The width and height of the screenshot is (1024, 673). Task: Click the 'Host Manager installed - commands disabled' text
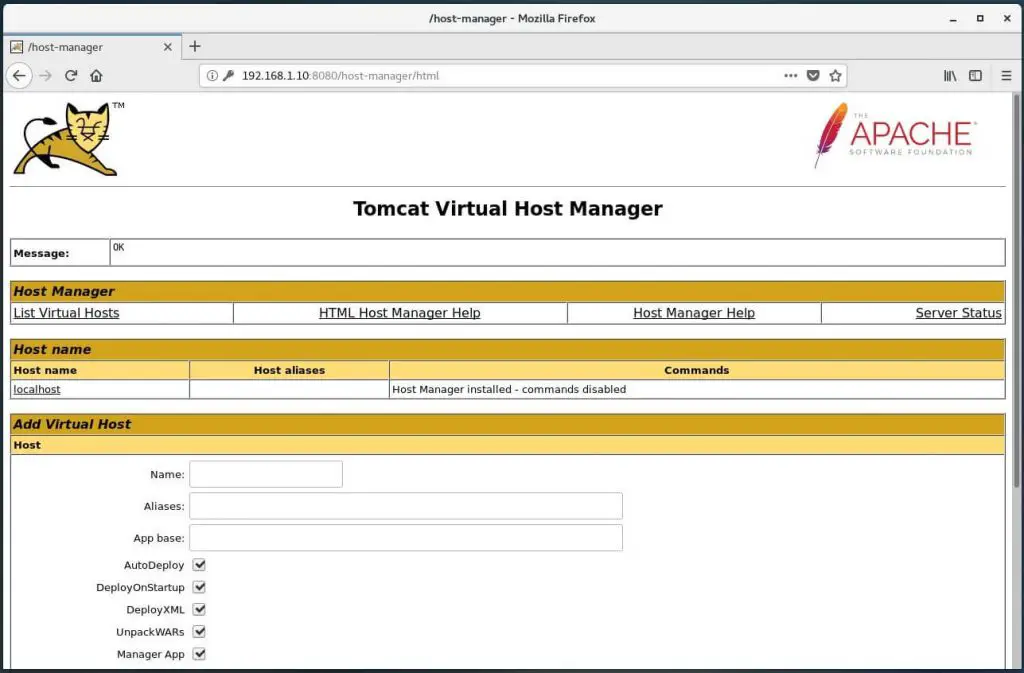(509, 389)
